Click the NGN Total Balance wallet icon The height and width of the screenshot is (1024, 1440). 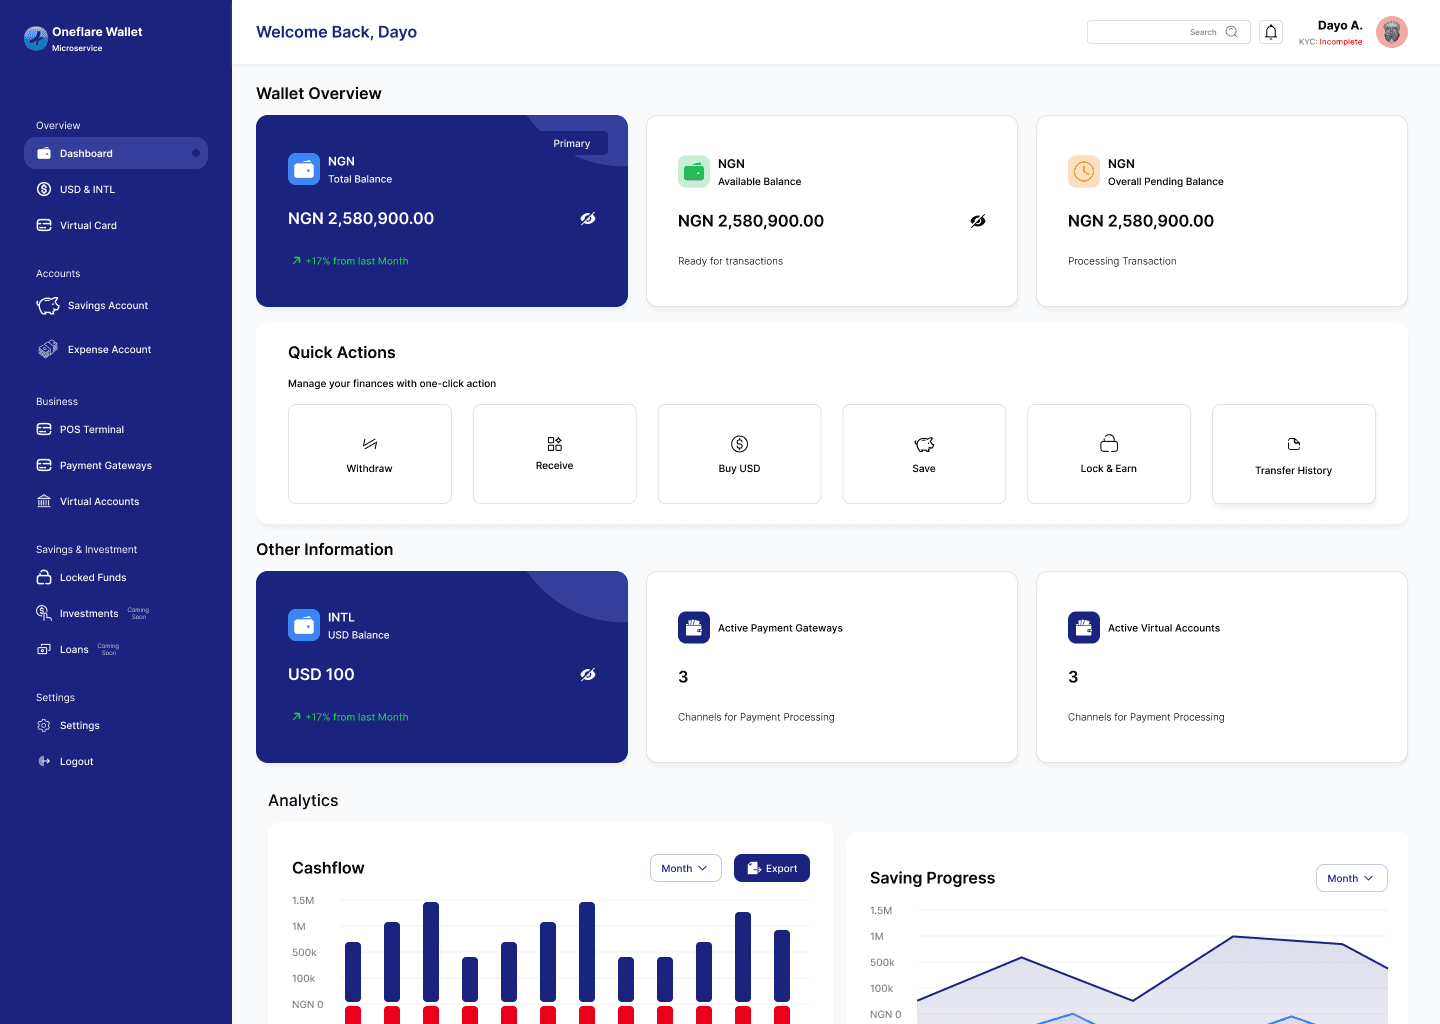pyautogui.click(x=304, y=169)
